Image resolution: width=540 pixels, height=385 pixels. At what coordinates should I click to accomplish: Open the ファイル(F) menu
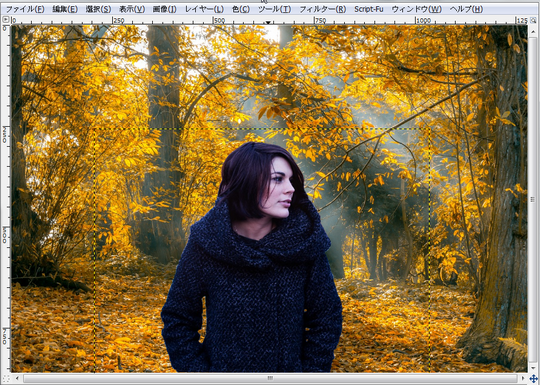tap(25, 9)
